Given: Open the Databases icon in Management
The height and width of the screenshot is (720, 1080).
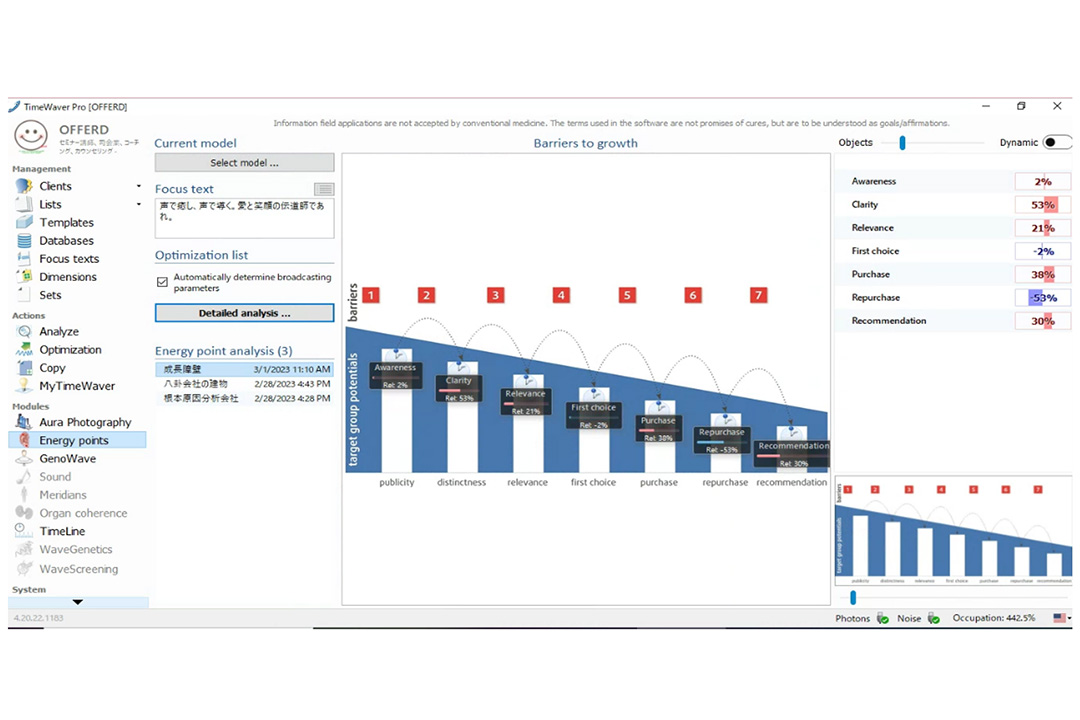Looking at the screenshot, I should pyautogui.click(x=23, y=240).
